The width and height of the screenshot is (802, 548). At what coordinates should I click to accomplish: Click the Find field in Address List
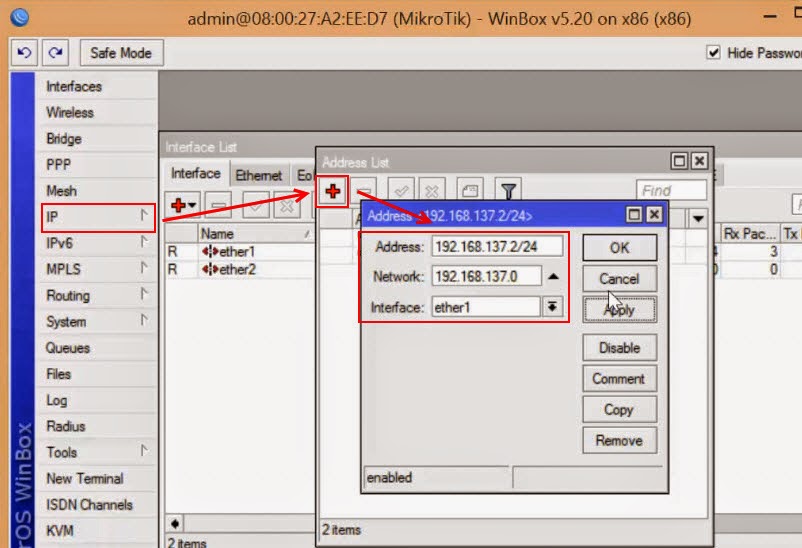tap(671, 190)
